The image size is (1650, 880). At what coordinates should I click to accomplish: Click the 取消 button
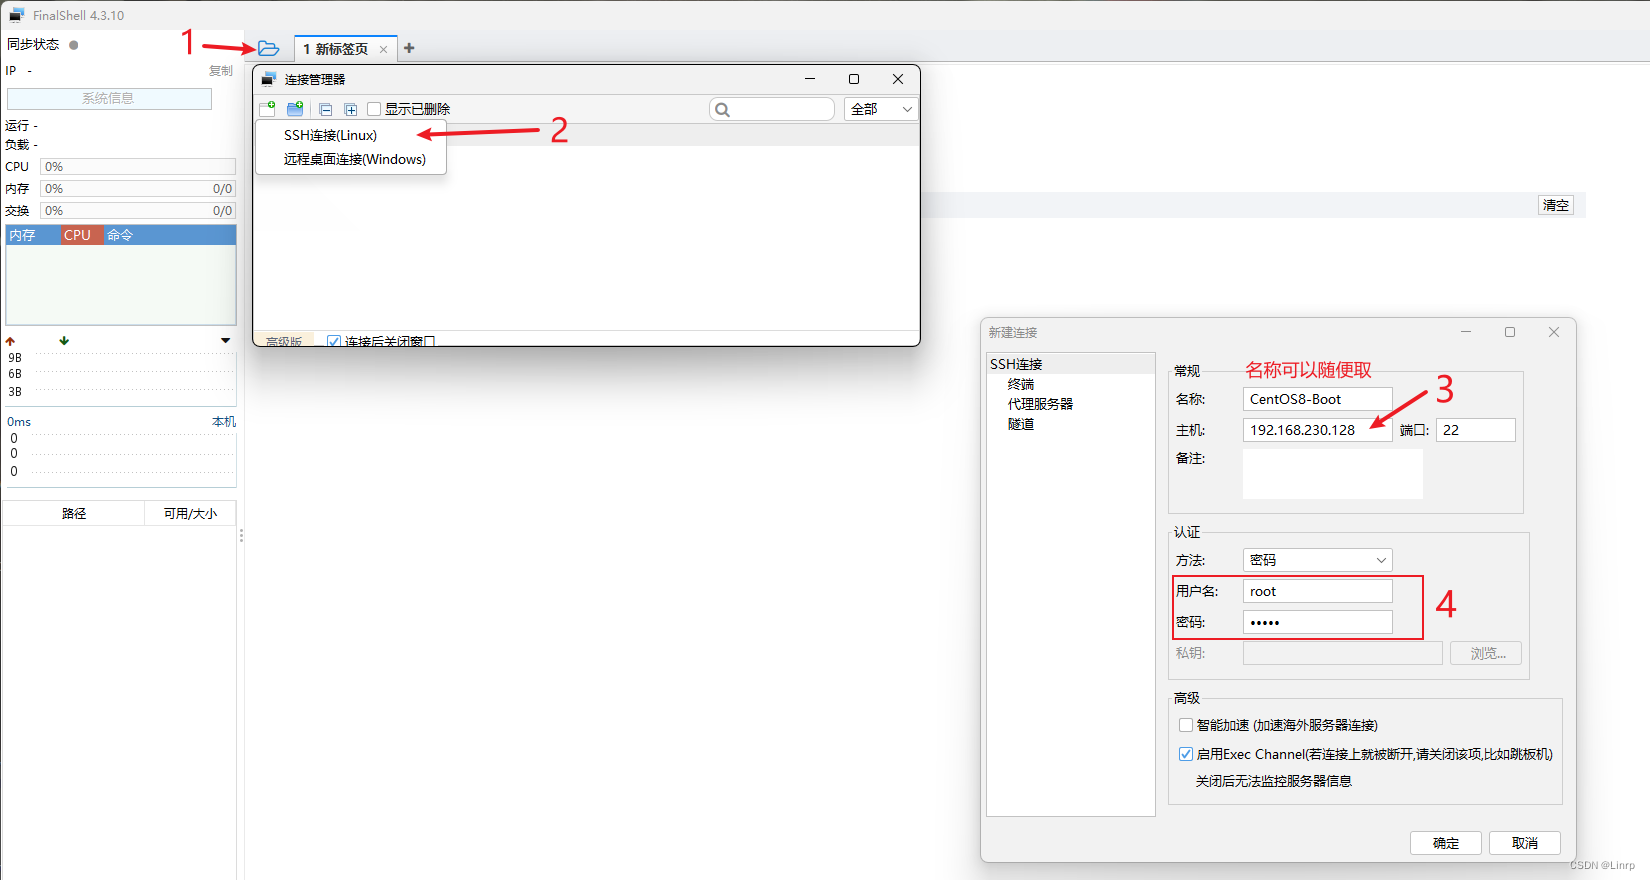point(1525,843)
